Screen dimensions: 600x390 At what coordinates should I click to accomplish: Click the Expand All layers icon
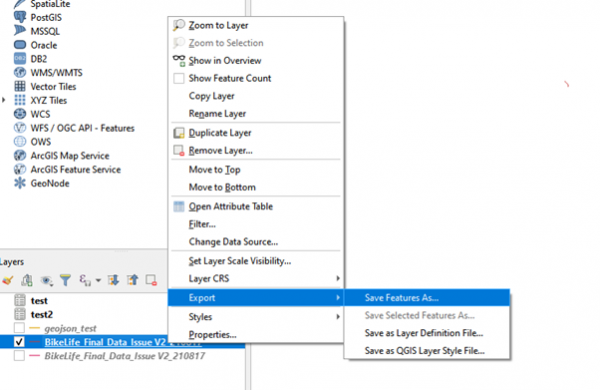[x=113, y=280]
